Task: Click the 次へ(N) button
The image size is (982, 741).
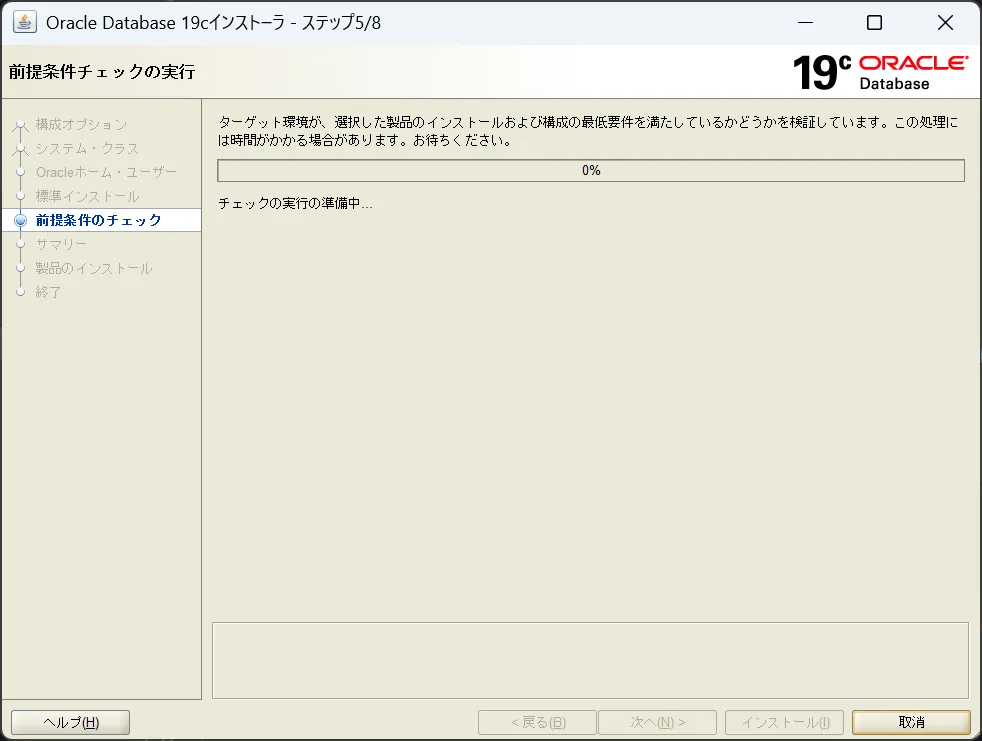Action: pos(658,722)
